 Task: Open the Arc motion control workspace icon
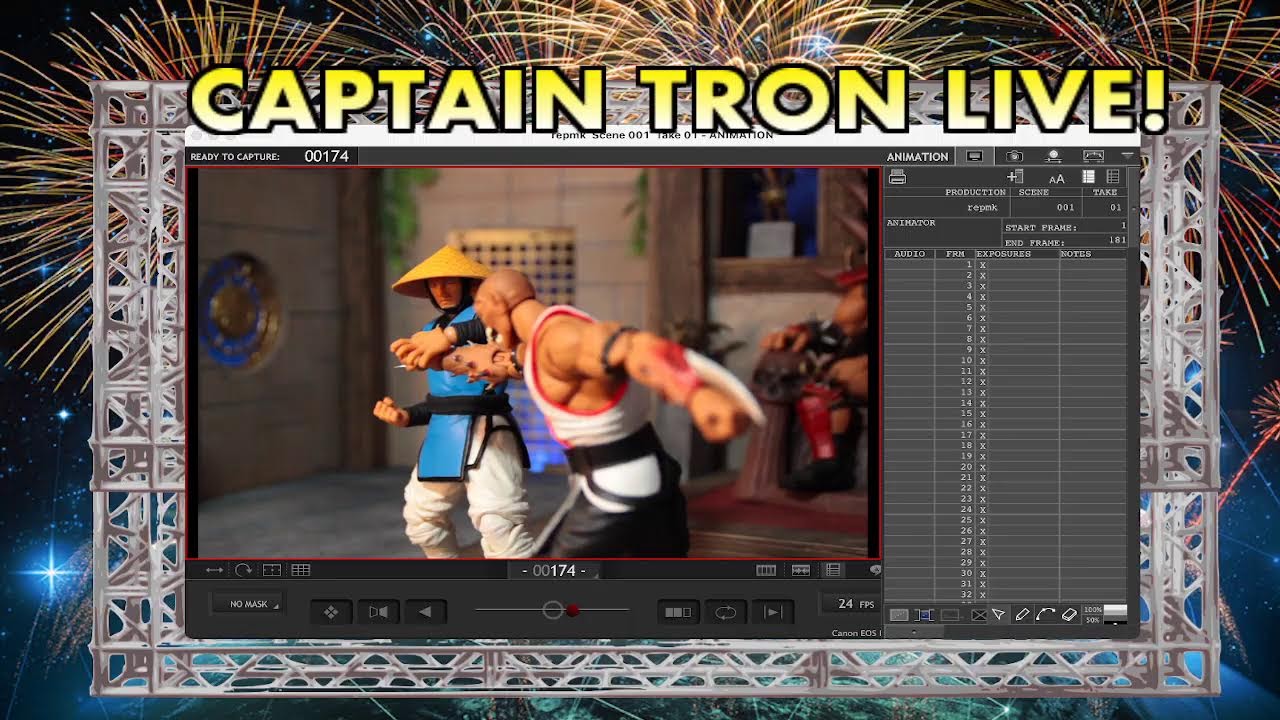[x=1053, y=156]
